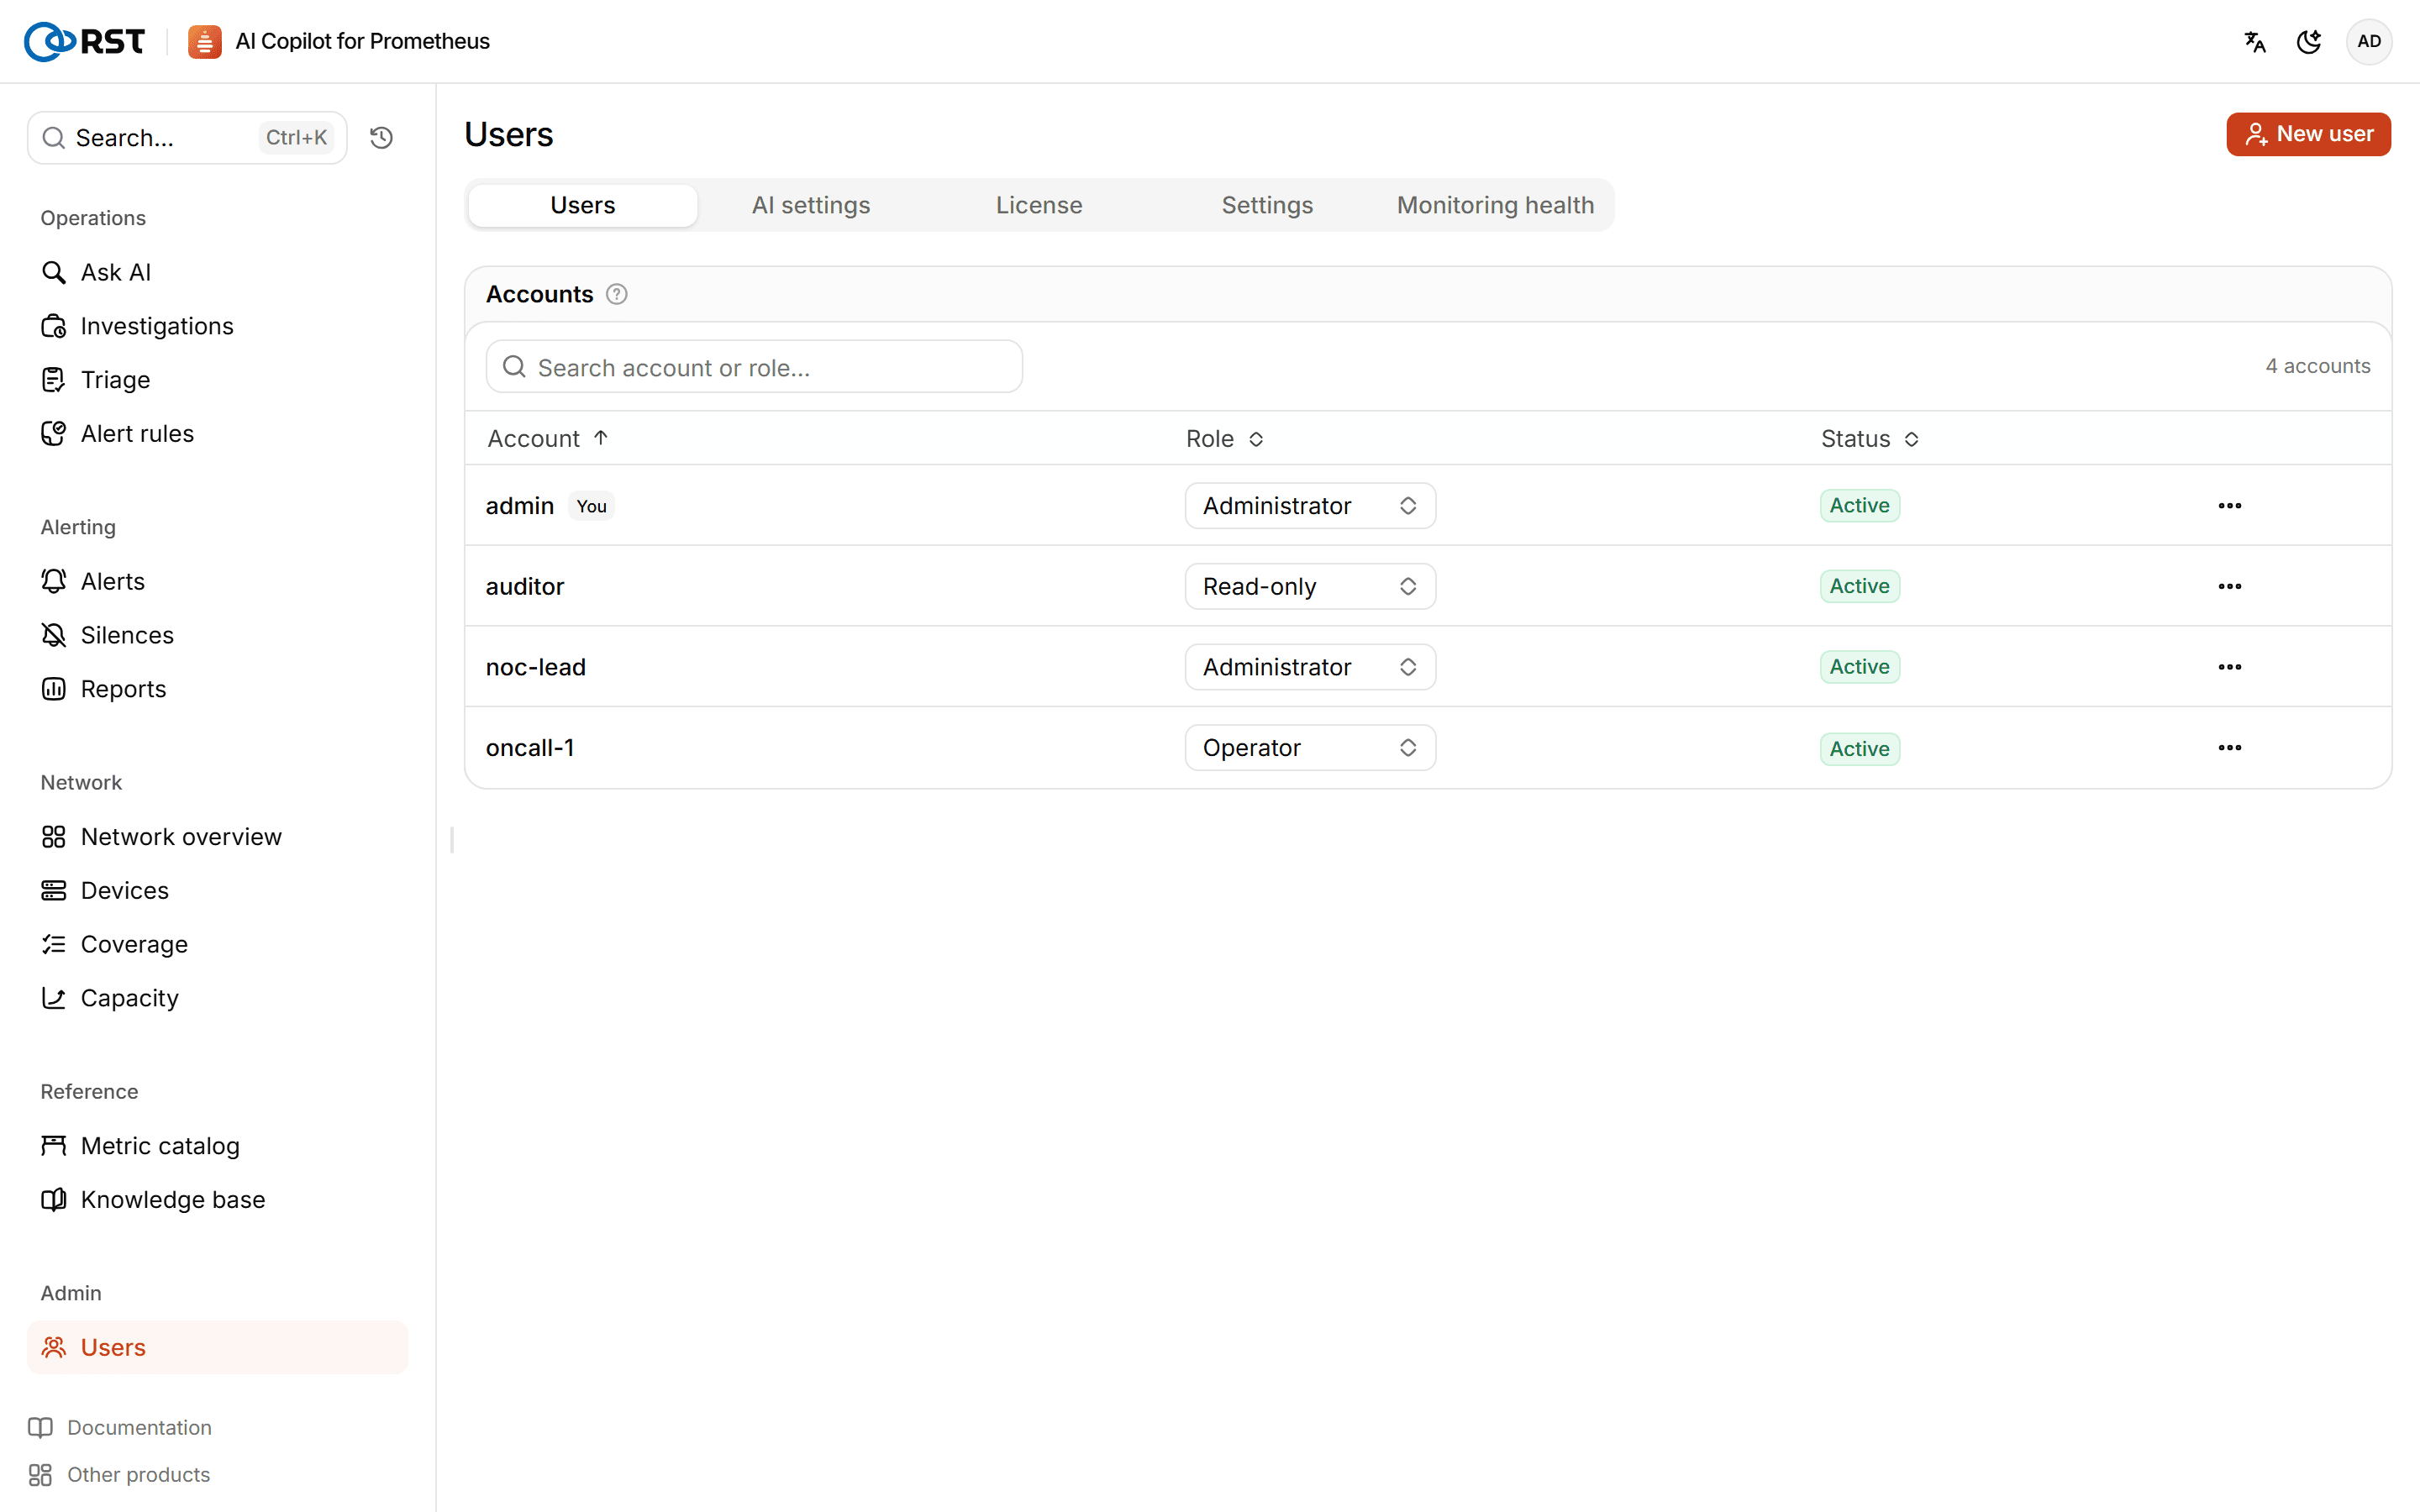The height and width of the screenshot is (1512, 2420).
Task: Expand role dropdown for admin account
Action: [x=1310, y=505]
